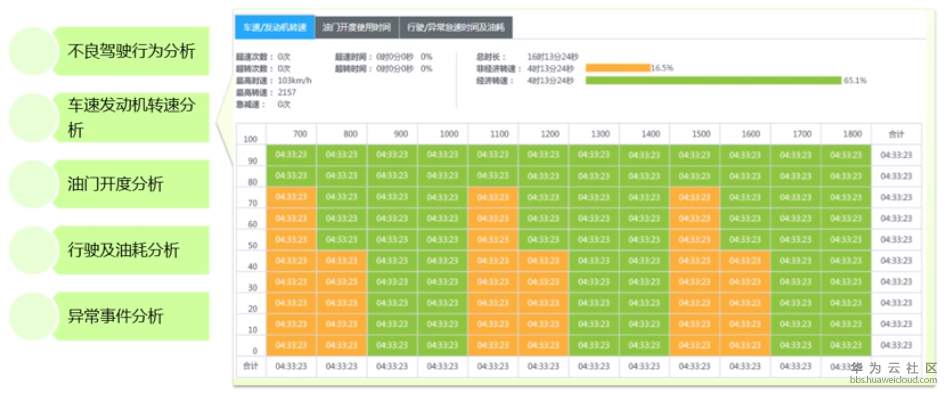
Task: Click the circle icon beside 油门开度分析
Action: click(x=34, y=184)
